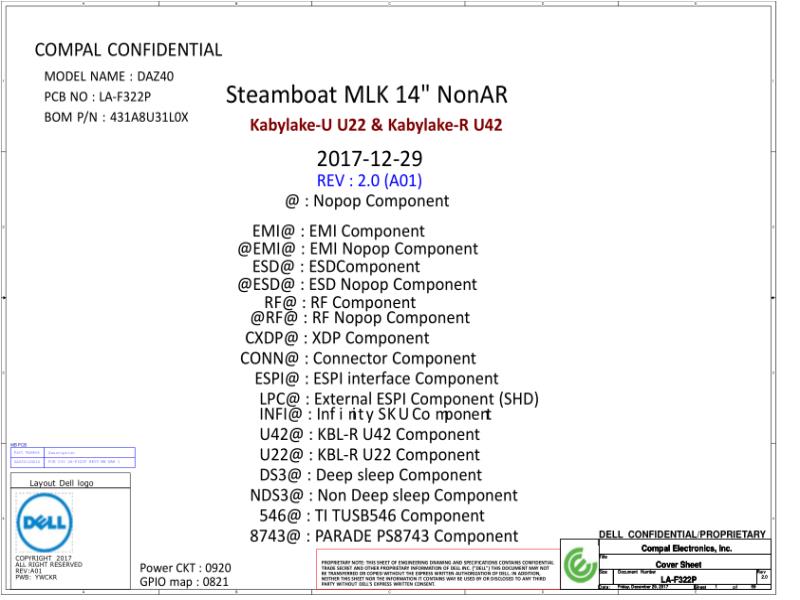
Task: Select 'CONN@ : Connector Component' line
Action: (358, 359)
